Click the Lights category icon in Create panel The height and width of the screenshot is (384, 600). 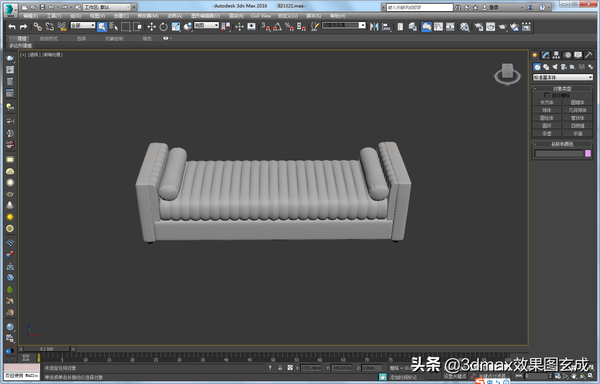pyautogui.click(x=555, y=67)
